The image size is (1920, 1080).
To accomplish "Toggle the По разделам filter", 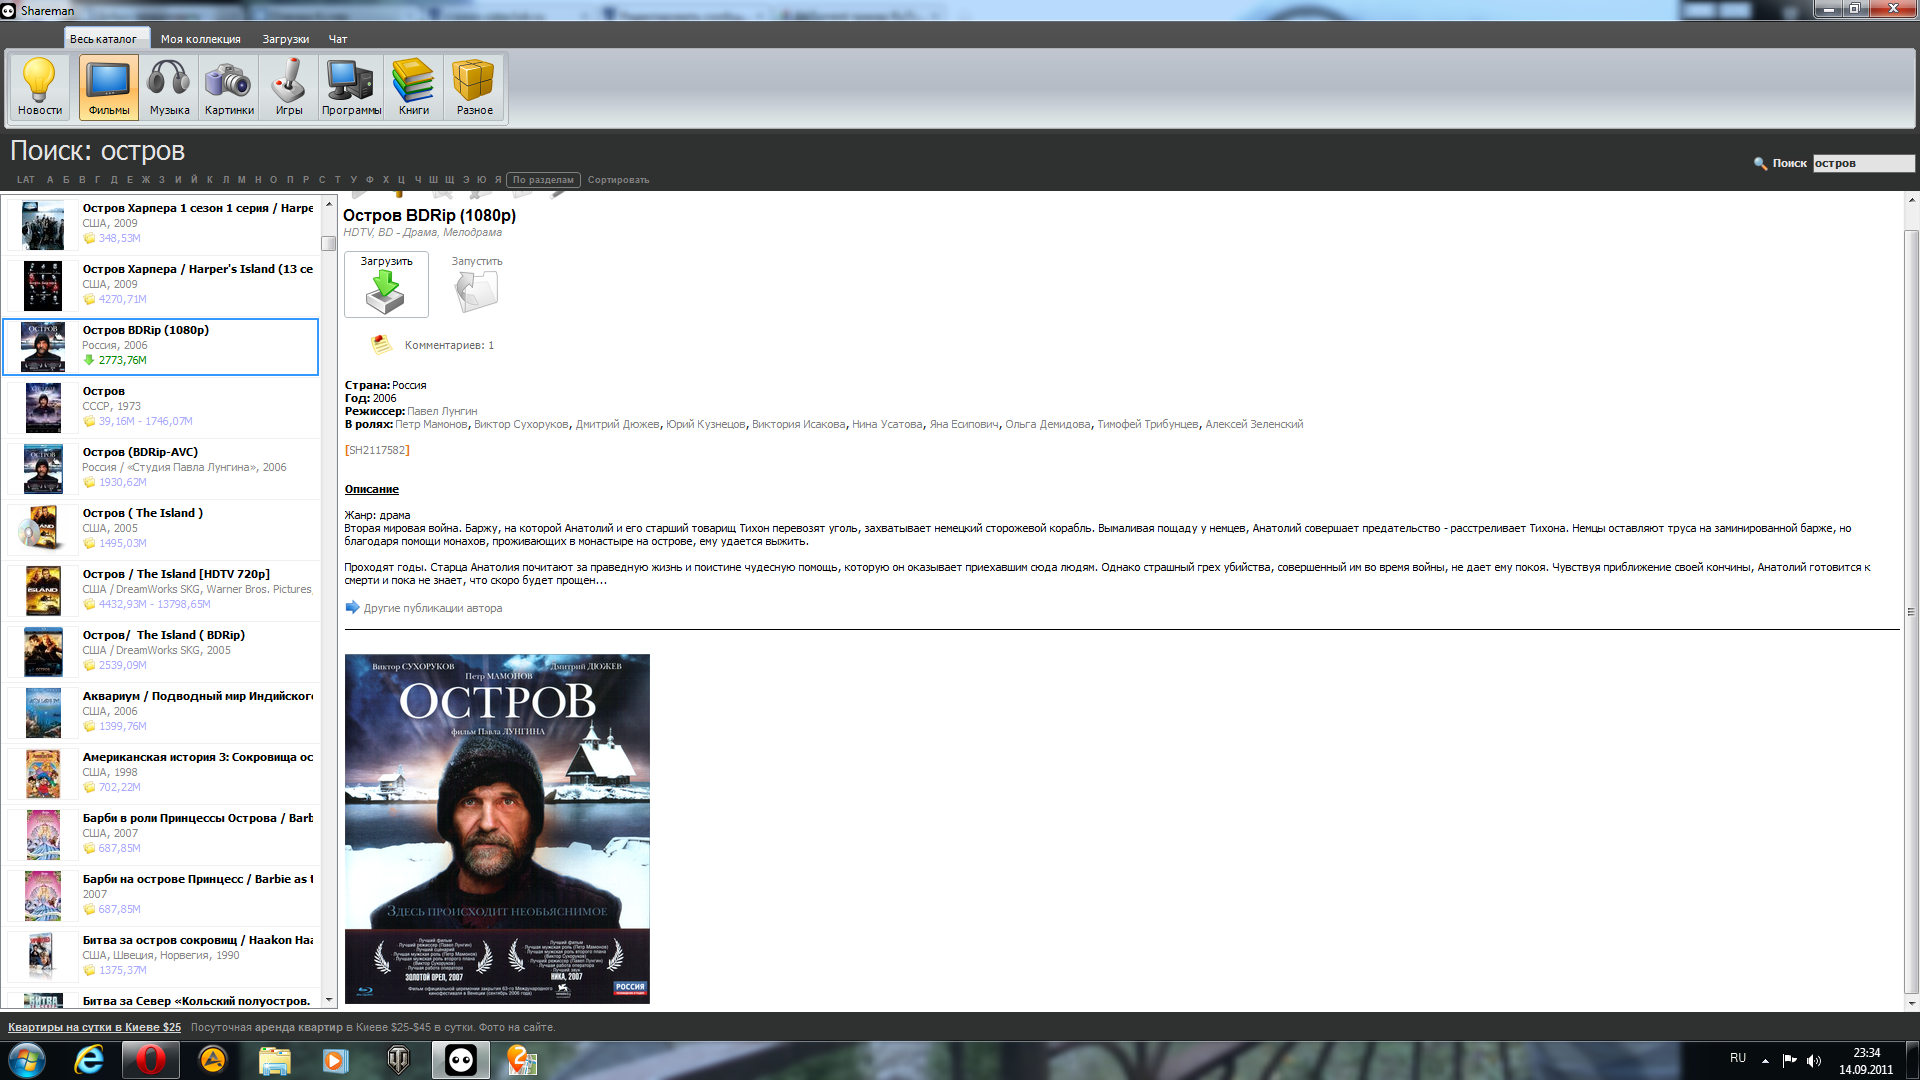I will click(543, 180).
